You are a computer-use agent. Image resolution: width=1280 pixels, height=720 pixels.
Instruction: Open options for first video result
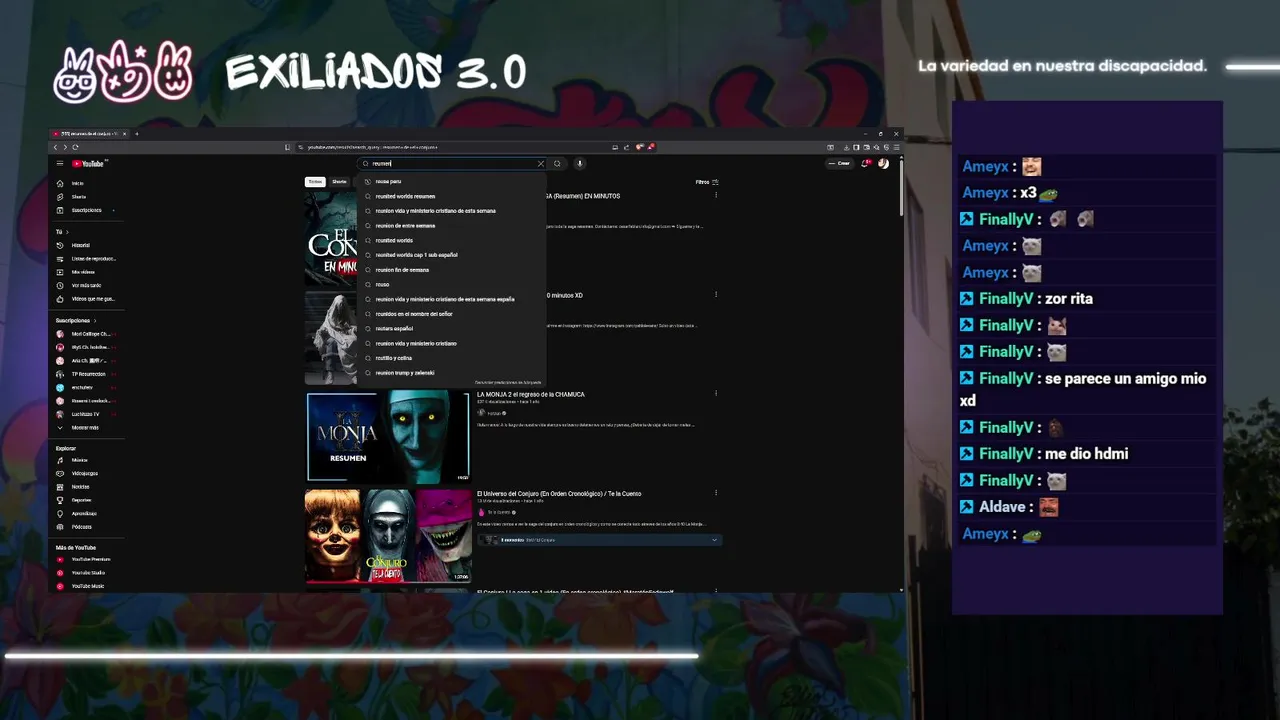pos(716,195)
